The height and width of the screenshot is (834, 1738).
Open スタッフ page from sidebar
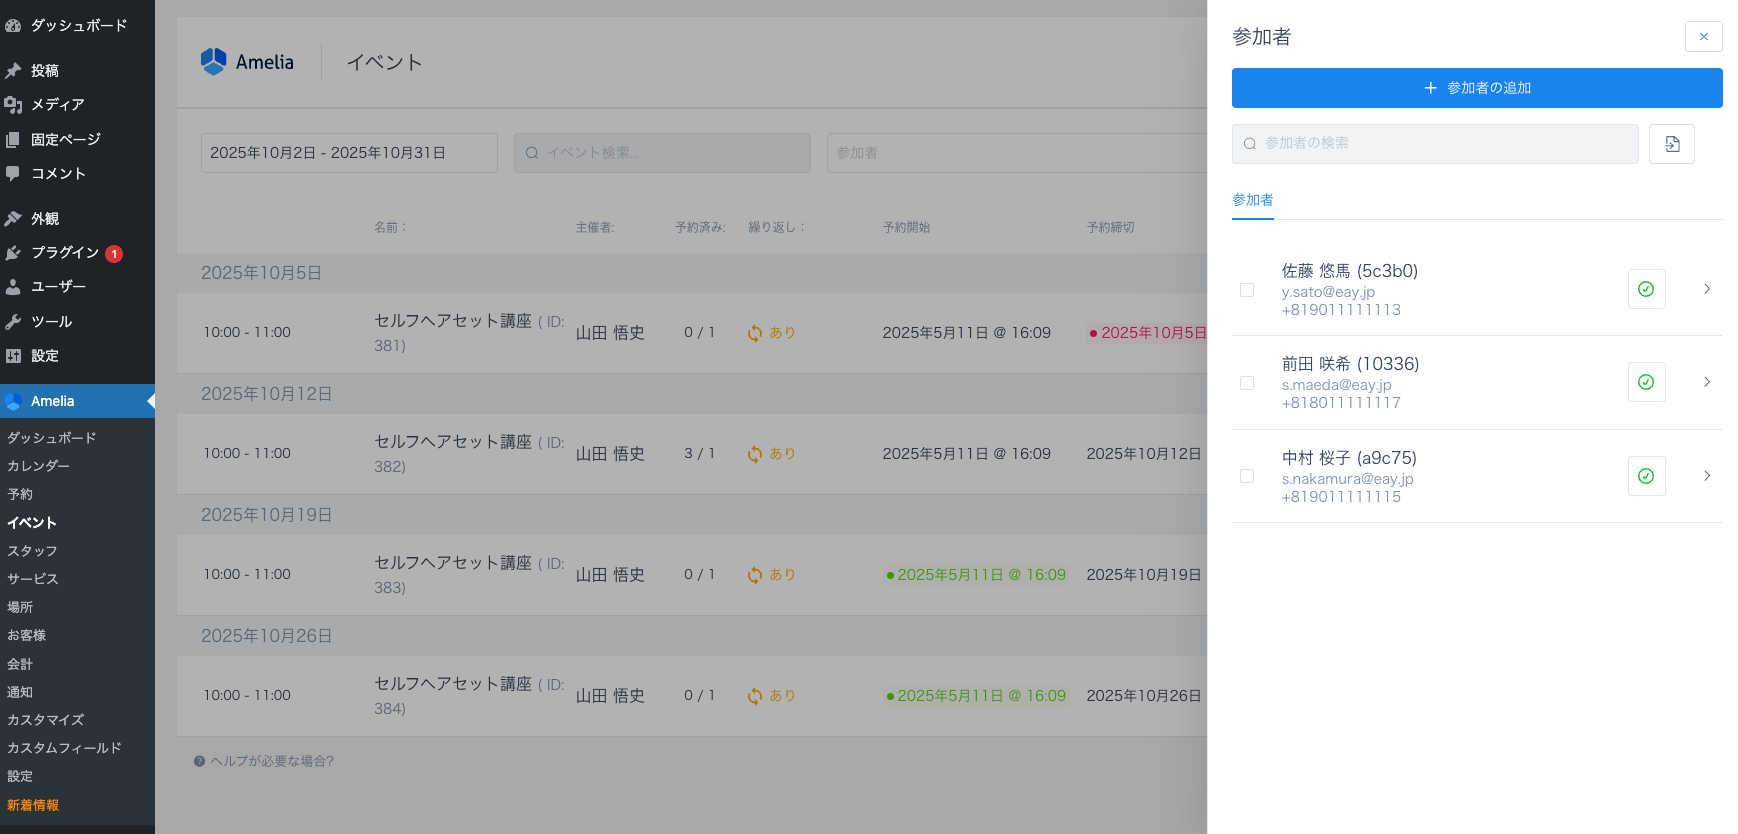click(x=32, y=551)
